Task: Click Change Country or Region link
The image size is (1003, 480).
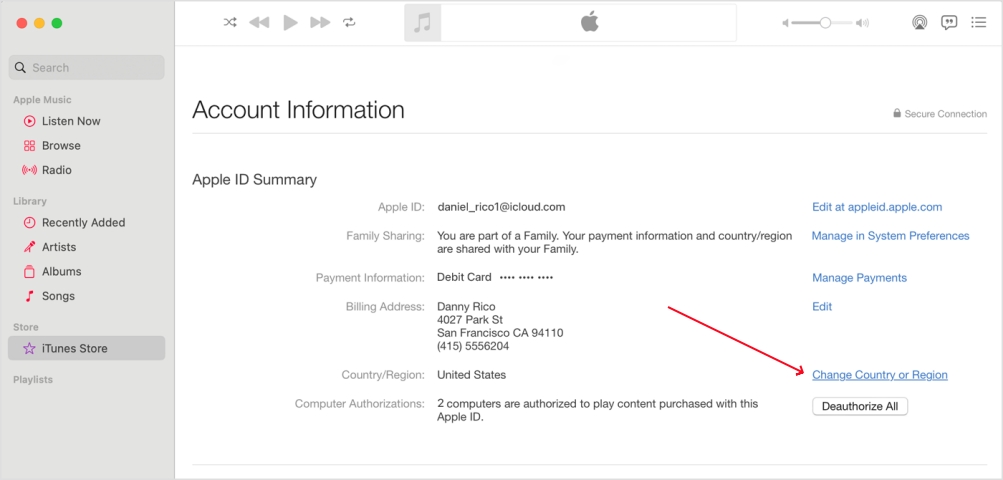Action: pyautogui.click(x=879, y=375)
